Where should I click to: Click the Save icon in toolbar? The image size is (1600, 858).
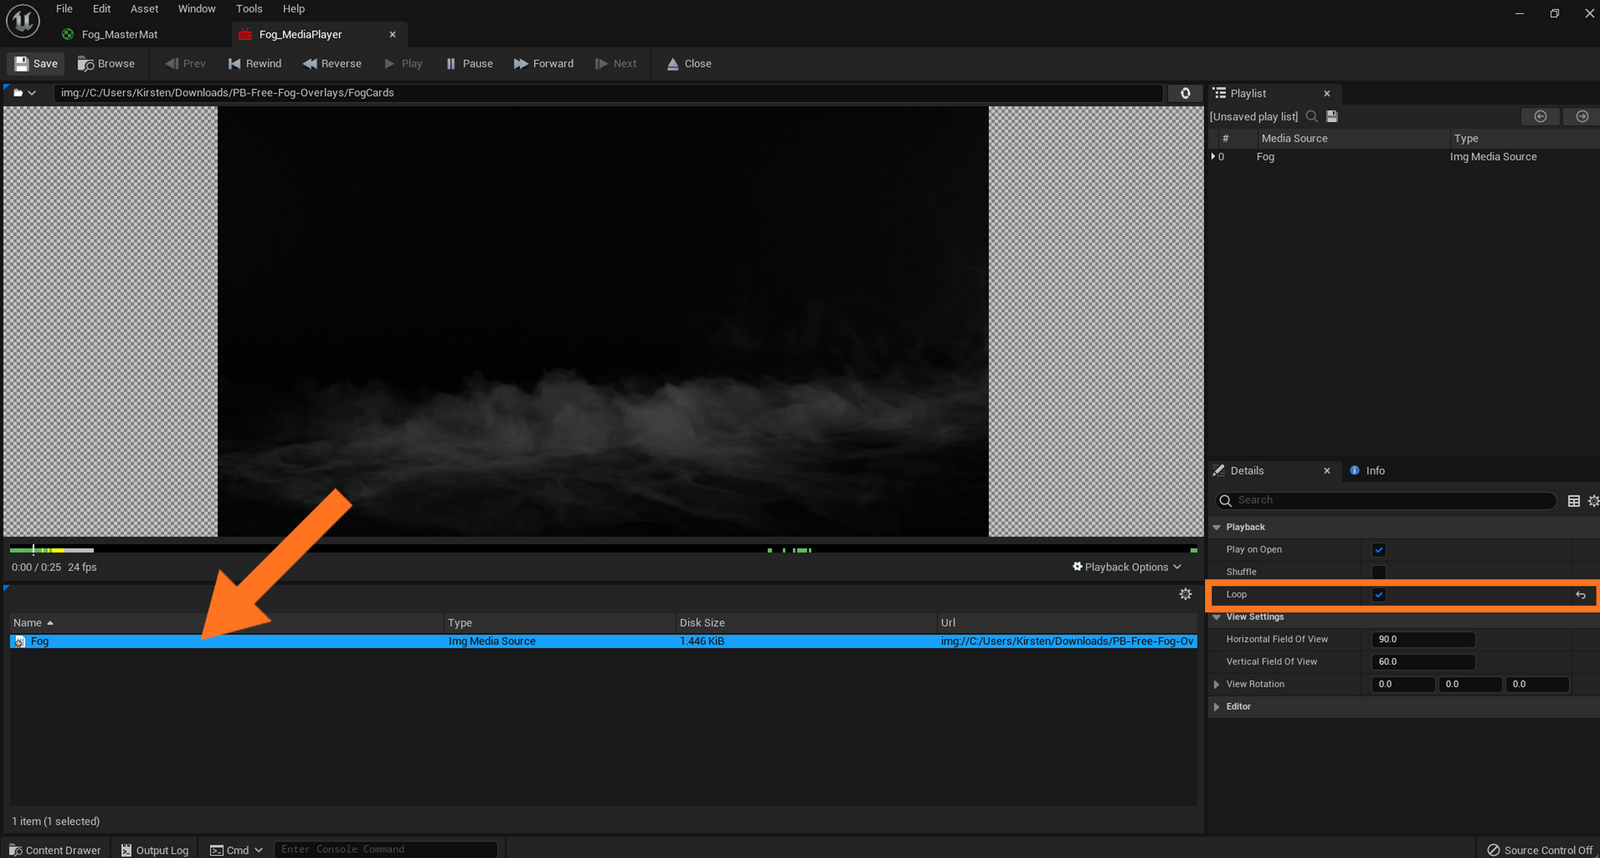point(21,64)
